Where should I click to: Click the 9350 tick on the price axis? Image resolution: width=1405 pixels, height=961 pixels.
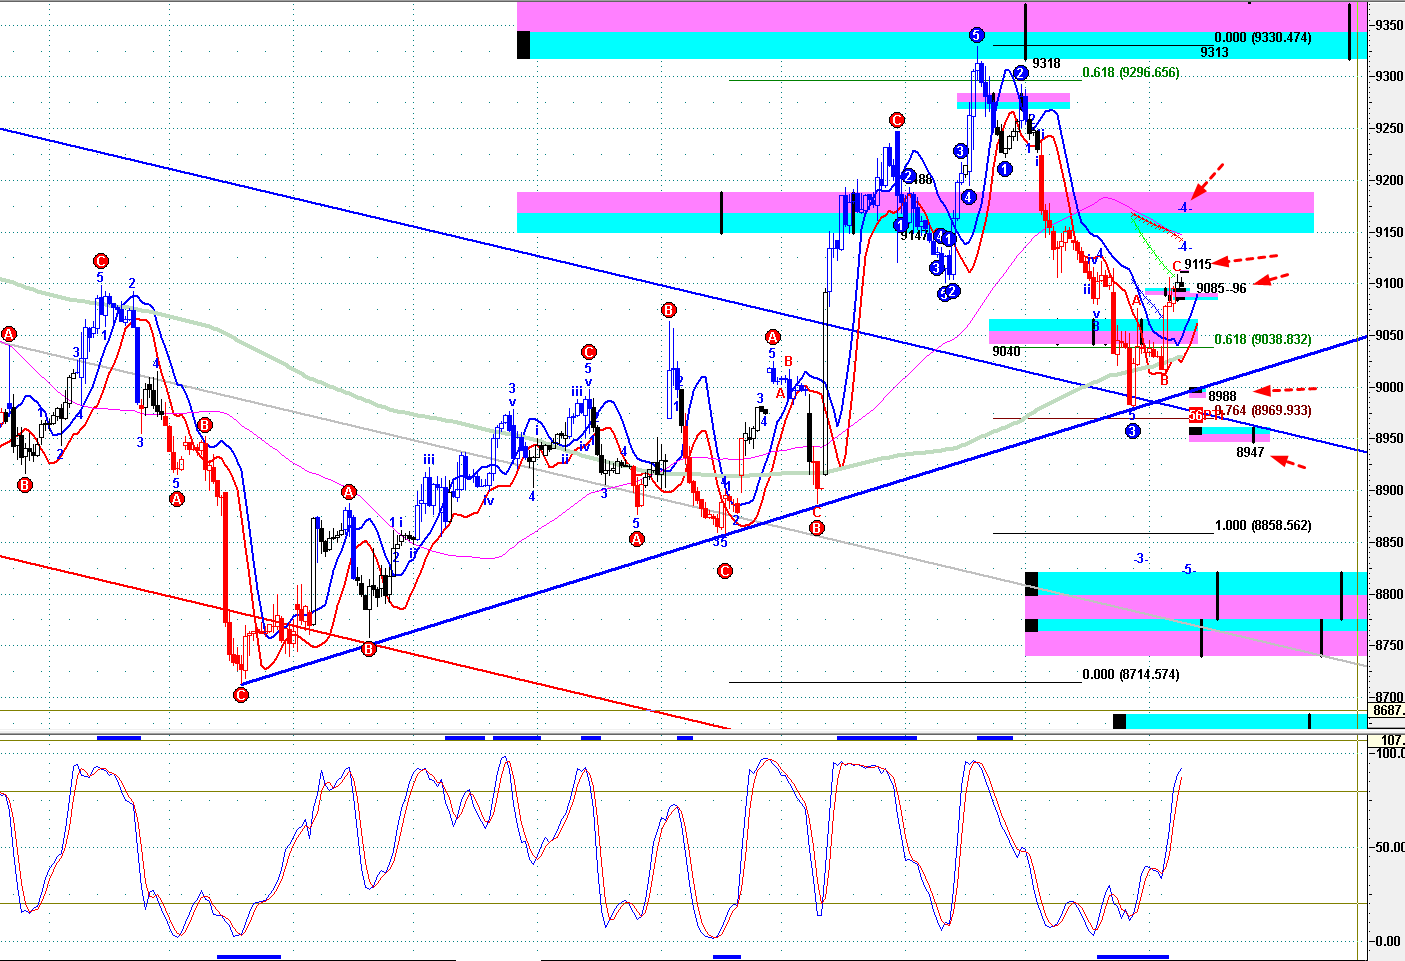click(1387, 25)
